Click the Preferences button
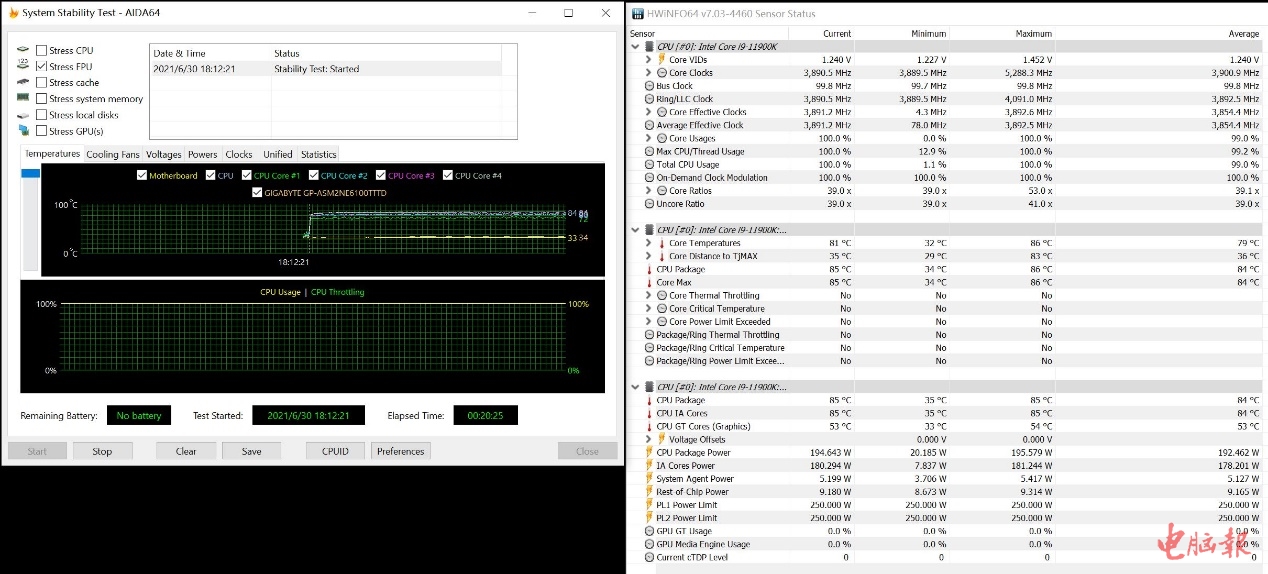This screenshot has height=574, width=1268. [x=400, y=451]
